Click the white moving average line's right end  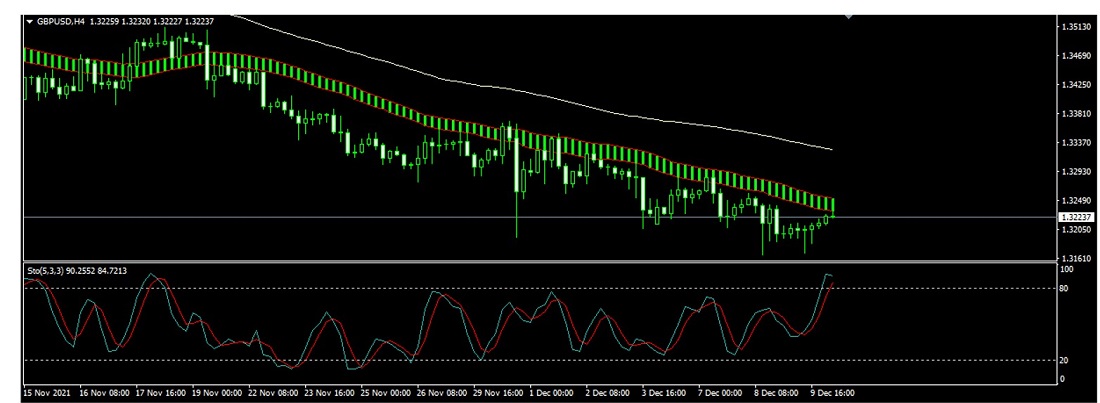tap(831, 150)
